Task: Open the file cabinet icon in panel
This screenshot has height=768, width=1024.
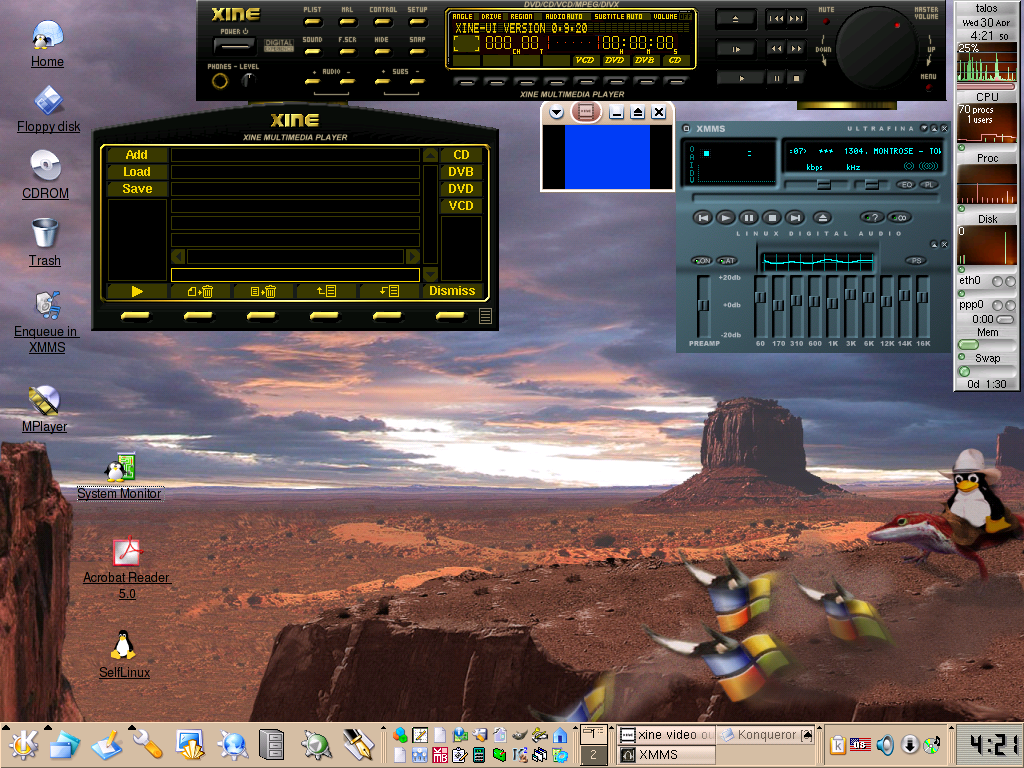Action: point(272,745)
